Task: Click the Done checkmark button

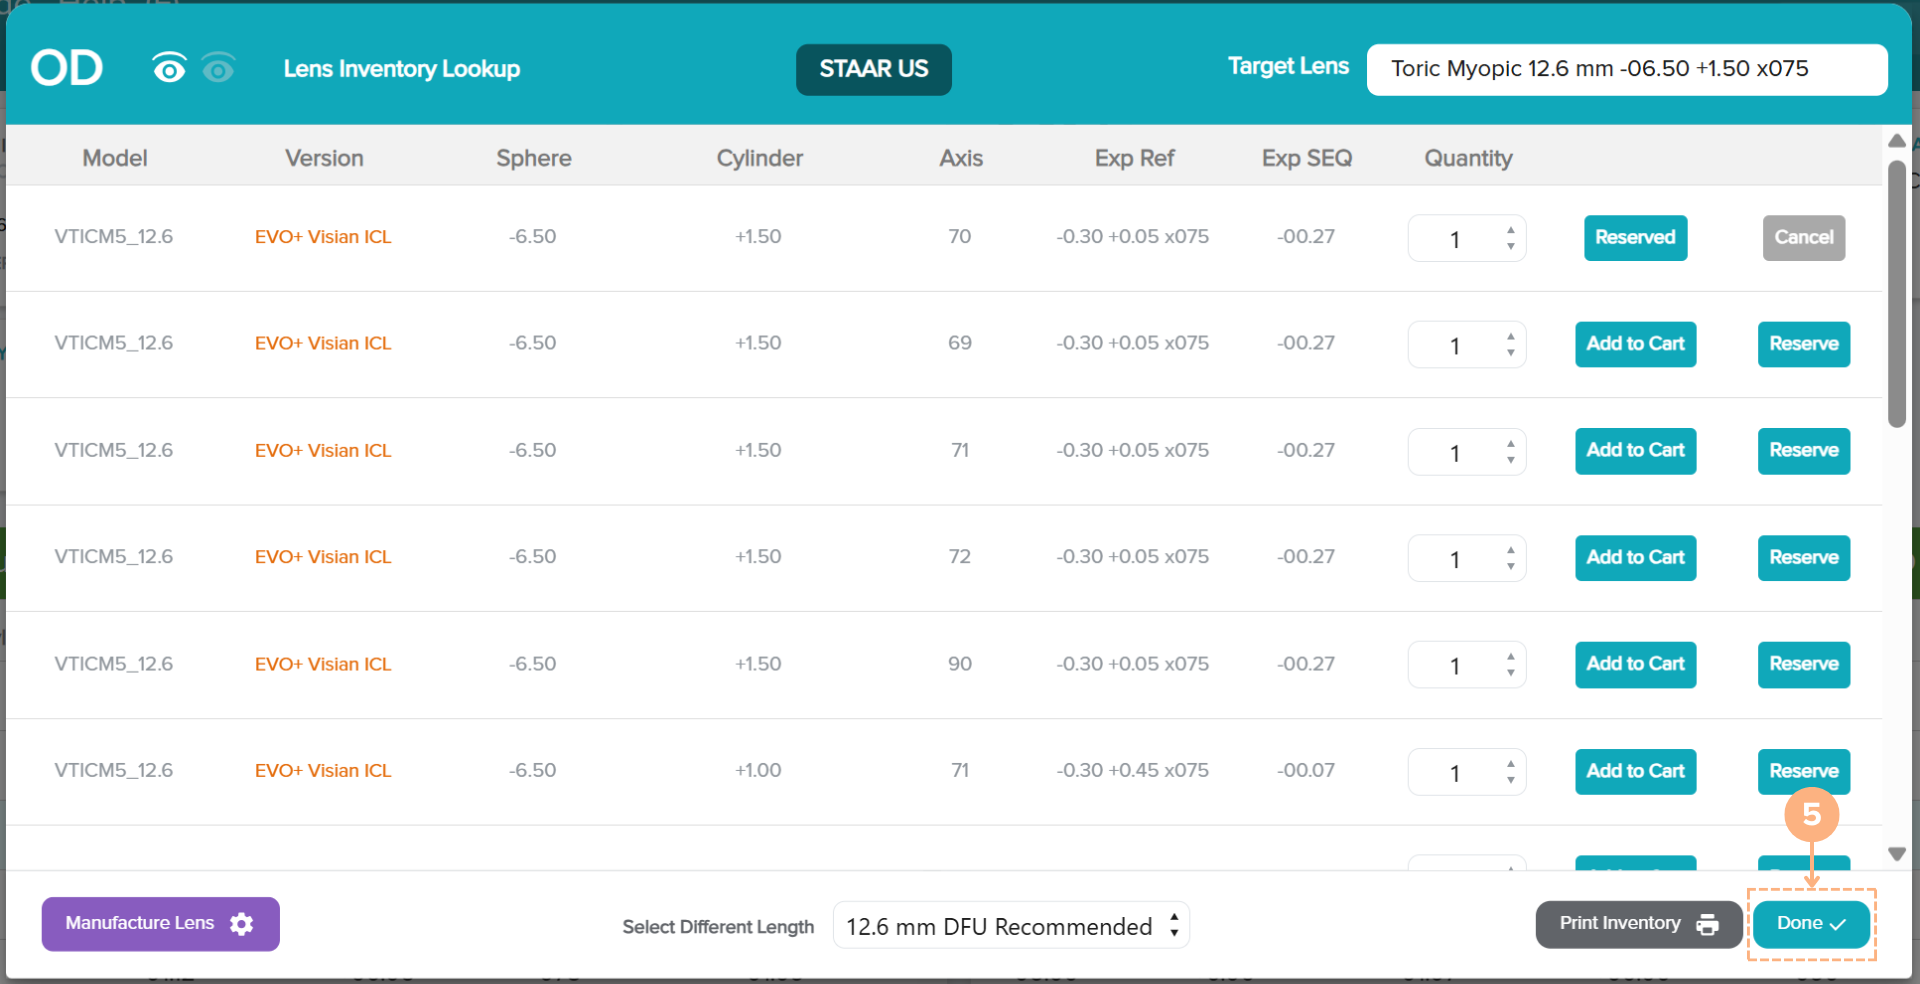Action: (1810, 924)
